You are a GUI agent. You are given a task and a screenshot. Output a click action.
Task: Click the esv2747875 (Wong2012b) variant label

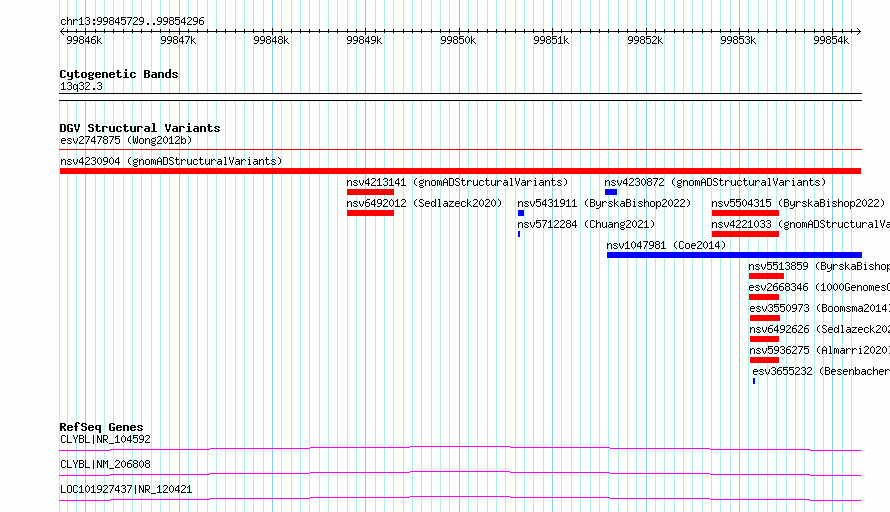[x=126, y=140]
